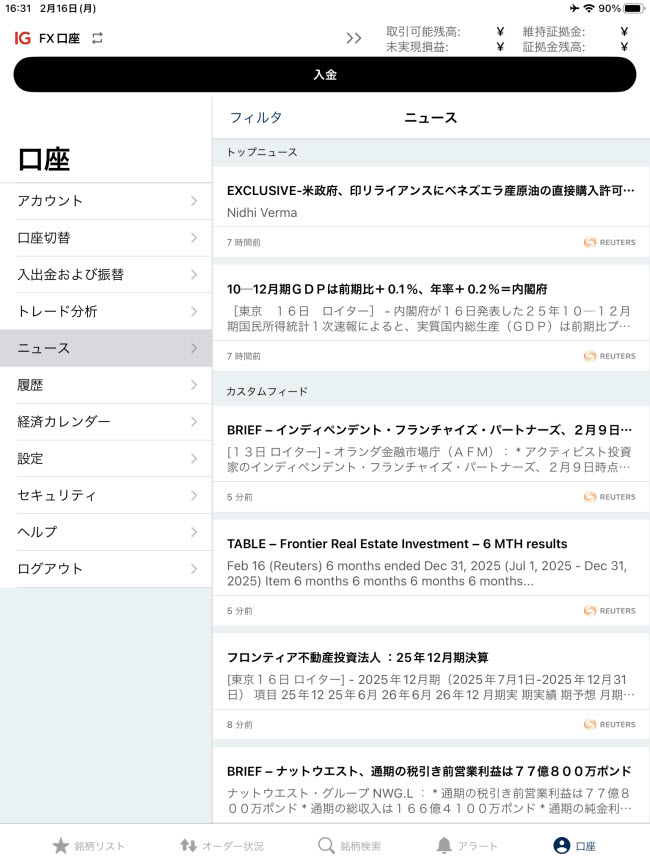
Task: Click the Nidhi Verma author name
Action: pyautogui.click(x=262, y=213)
